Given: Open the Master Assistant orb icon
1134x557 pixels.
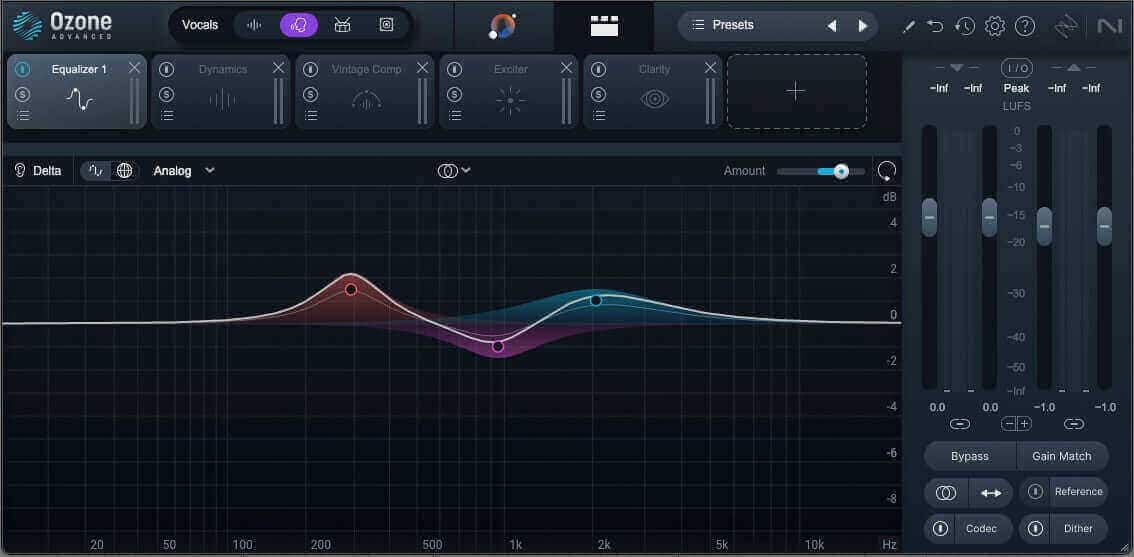Looking at the screenshot, I should coord(503,26).
